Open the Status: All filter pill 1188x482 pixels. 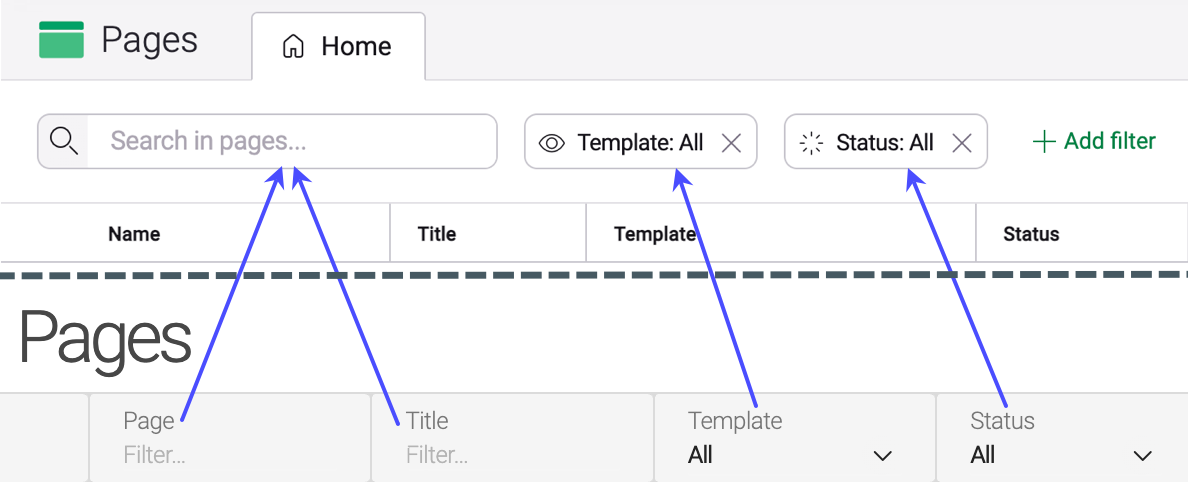point(884,143)
